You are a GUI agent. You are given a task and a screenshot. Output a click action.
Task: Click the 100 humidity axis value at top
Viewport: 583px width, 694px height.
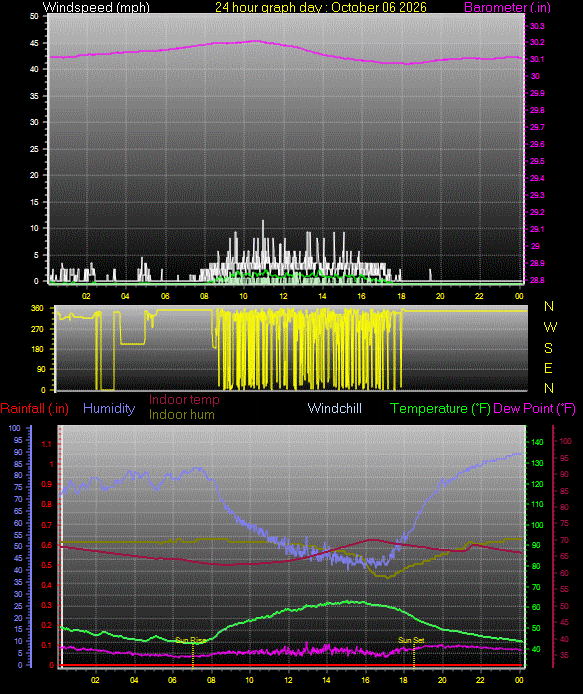[15, 428]
